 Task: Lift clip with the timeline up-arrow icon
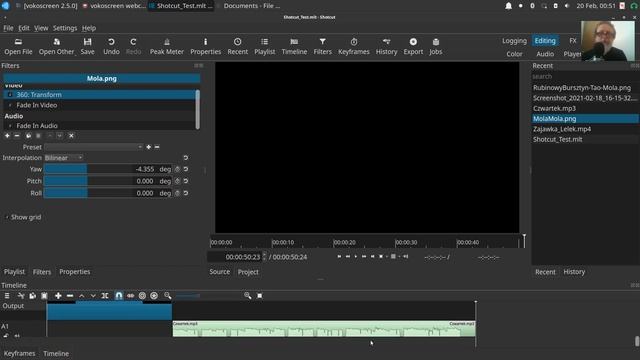click(x=82, y=296)
